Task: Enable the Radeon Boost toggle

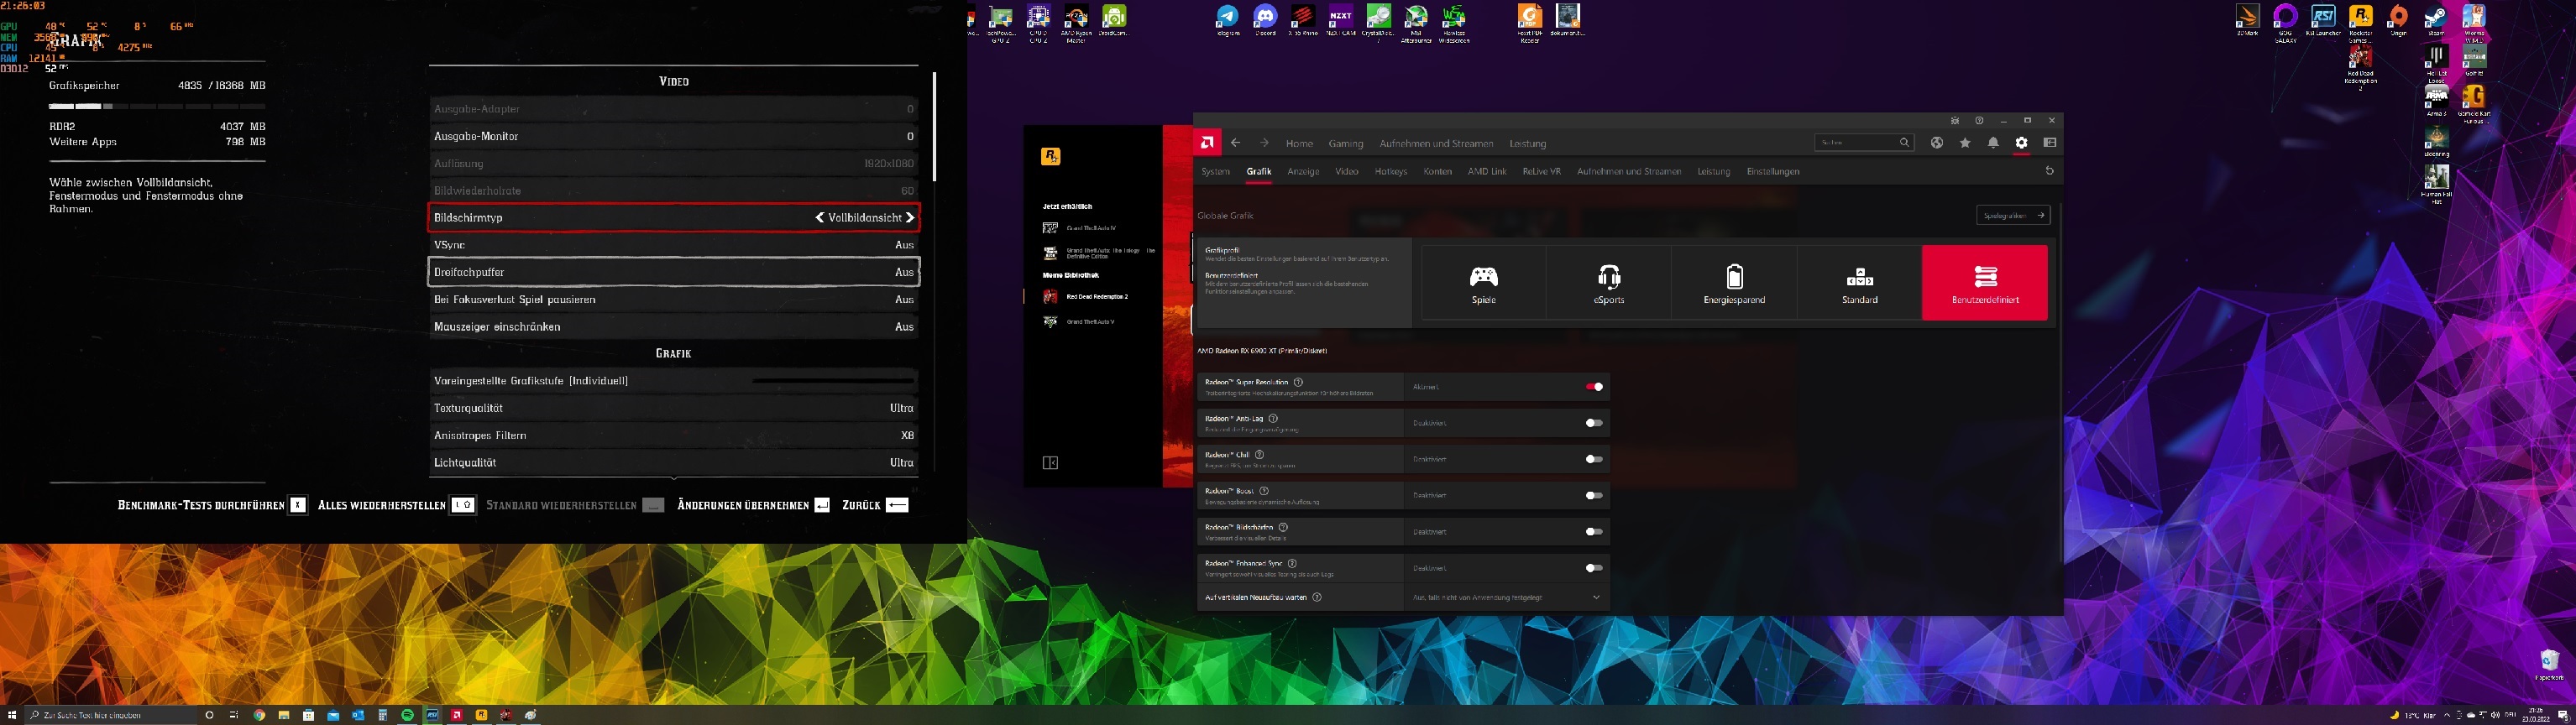Action: pos(1594,495)
